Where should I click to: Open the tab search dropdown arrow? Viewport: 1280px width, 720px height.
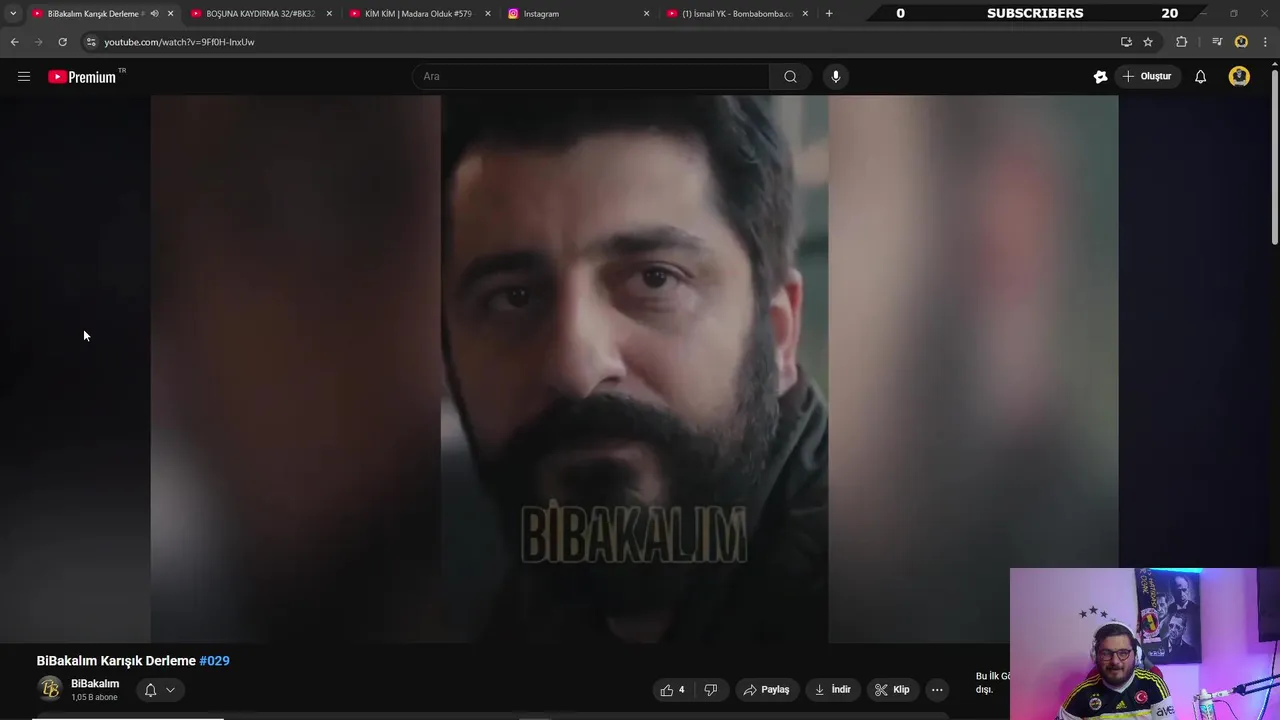click(x=13, y=14)
